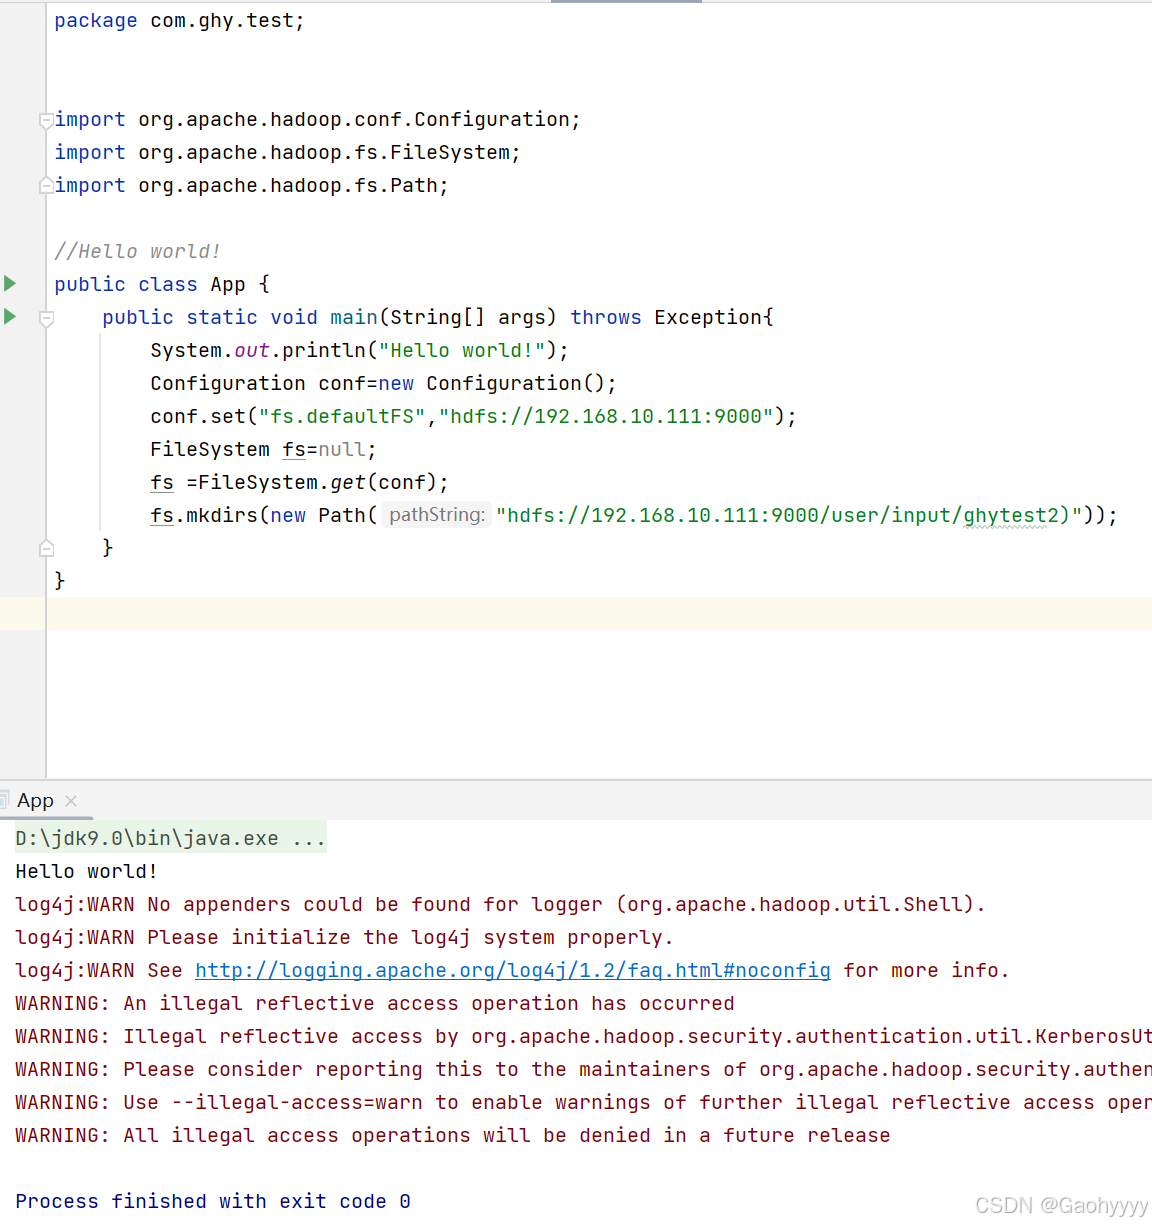Run the main method using its gutter run icon
The width and height of the screenshot is (1152, 1225).
tap(10, 316)
